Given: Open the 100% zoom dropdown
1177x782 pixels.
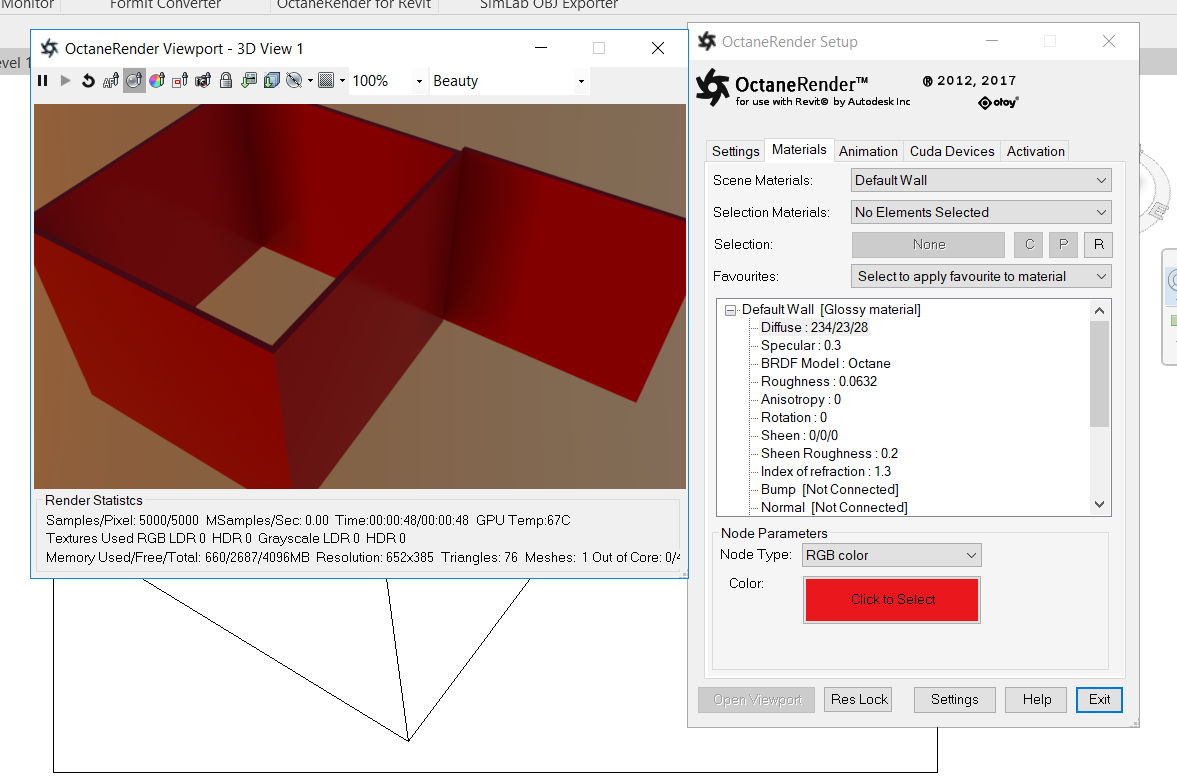Looking at the screenshot, I should point(418,81).
